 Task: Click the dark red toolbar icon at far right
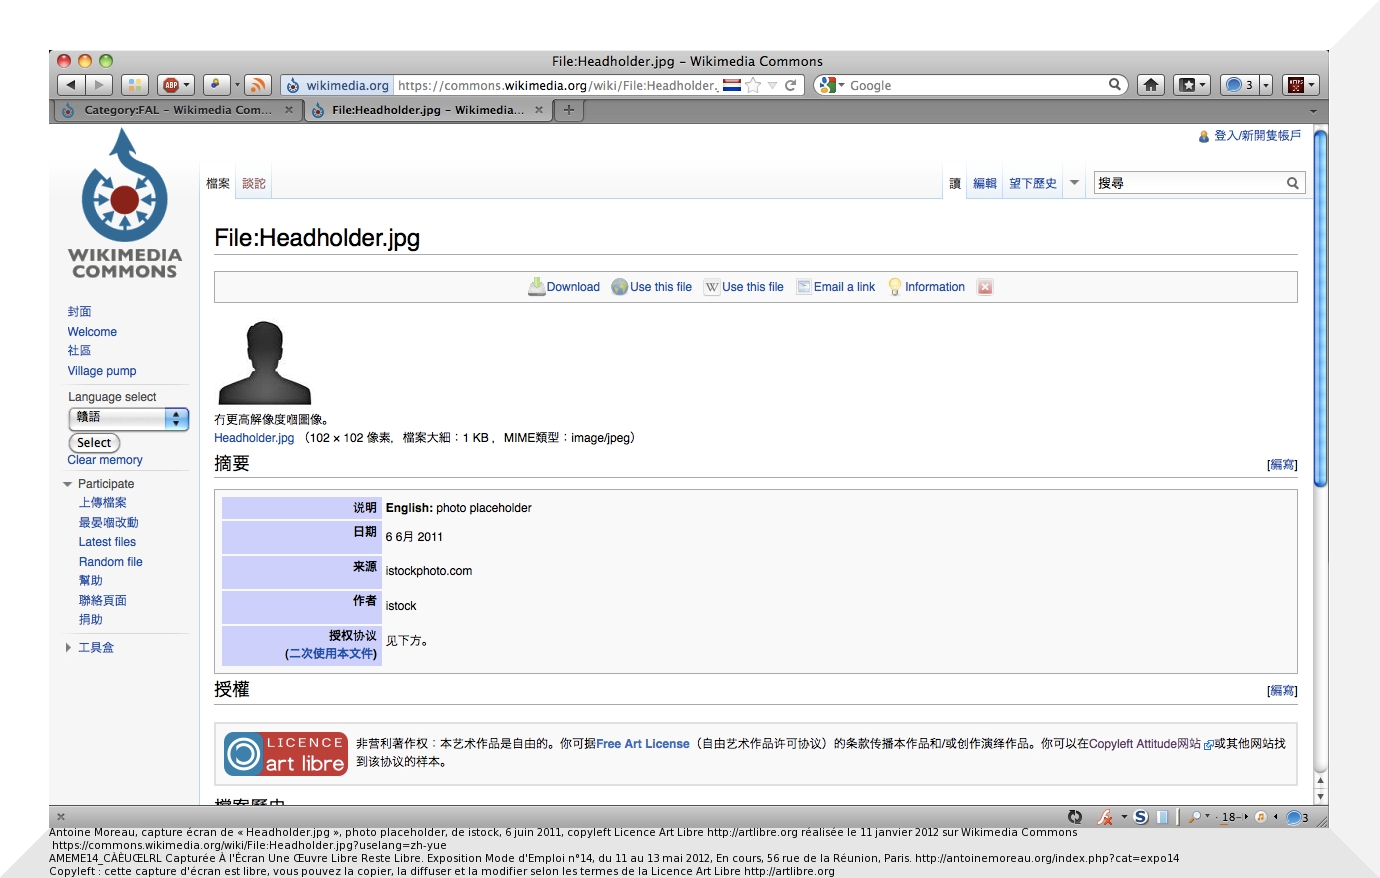pos(1296,85)
